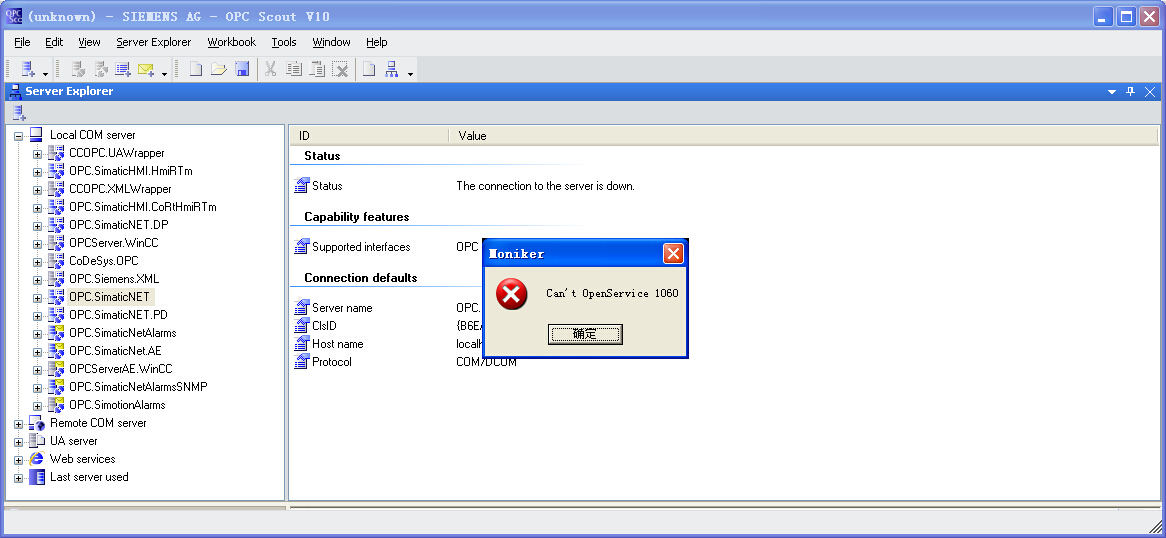Click the disconnect server toolbar icon
Image resolution: width=1166 pixels, height=538 pixels.
(100, 69)
